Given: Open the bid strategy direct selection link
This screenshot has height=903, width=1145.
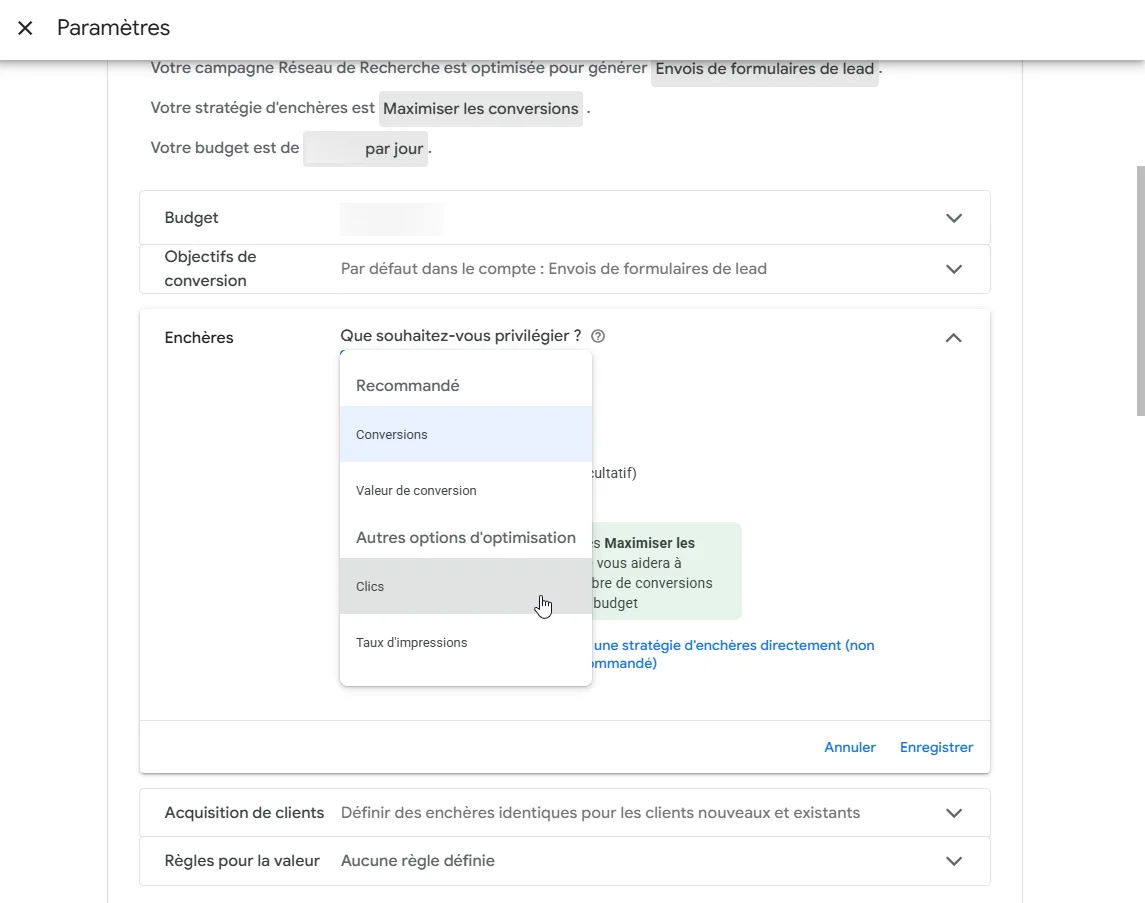Looking at the screenshot, I should 733,654.
